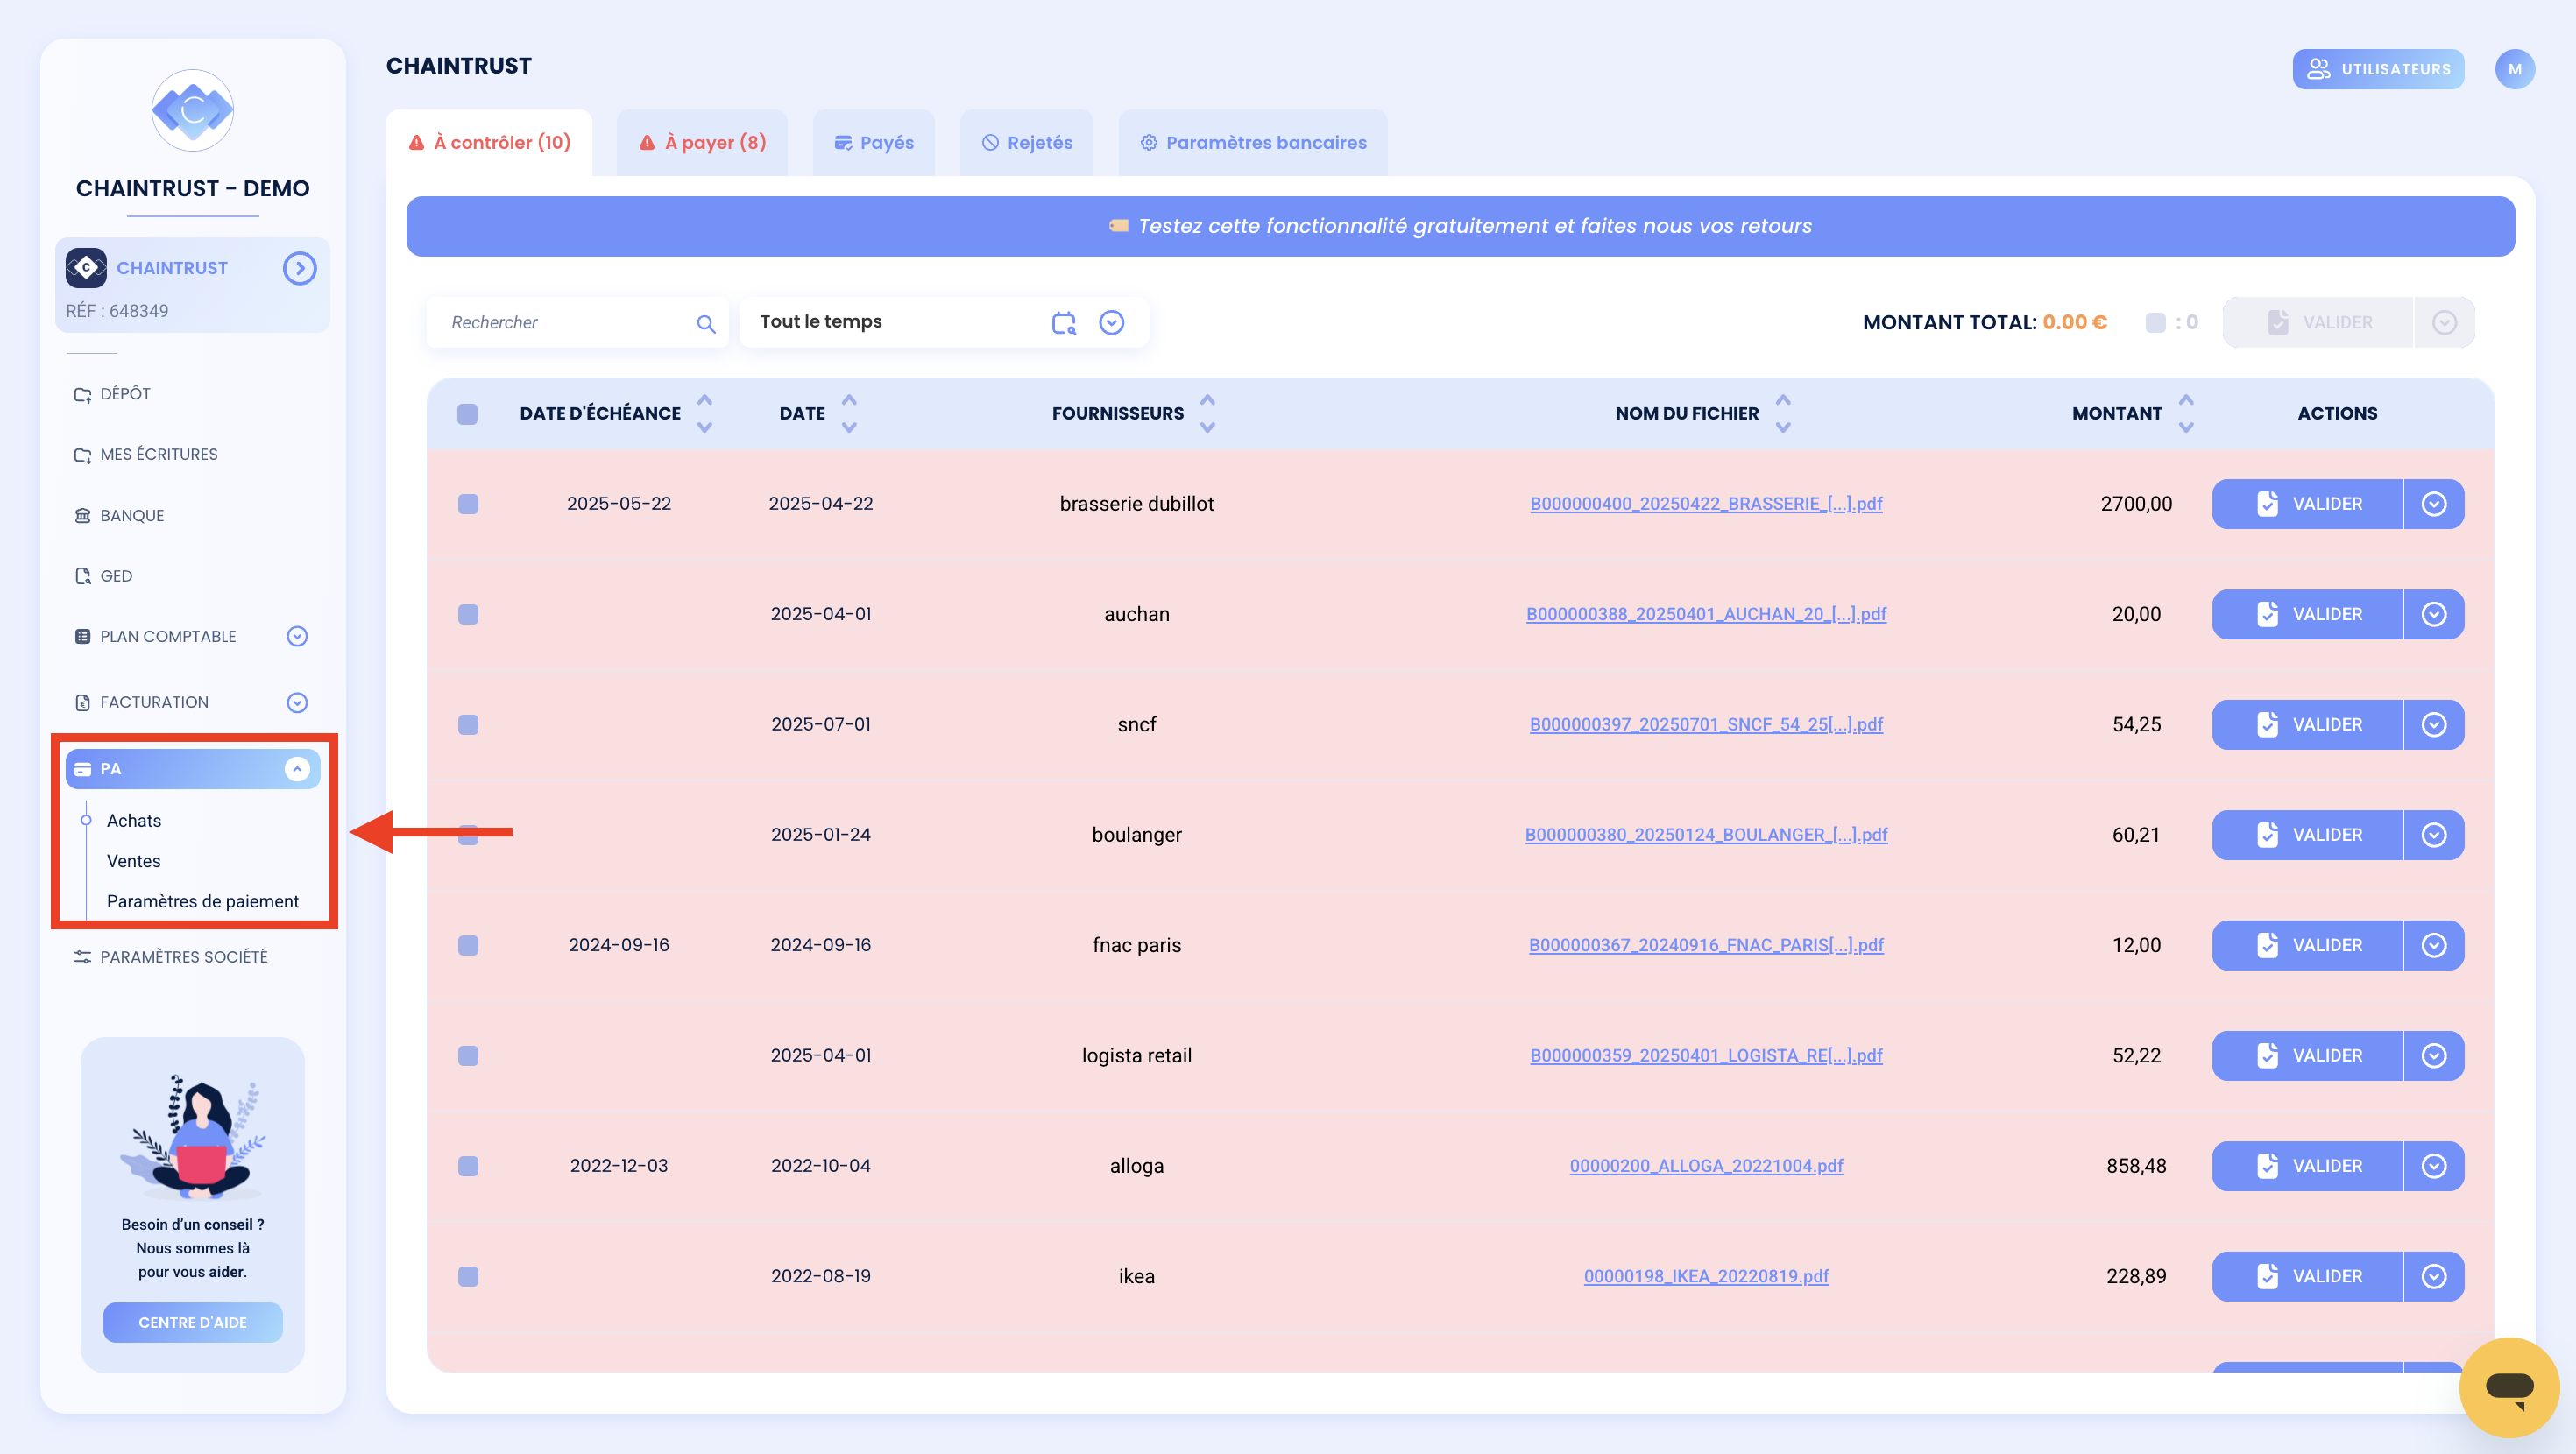Open the Utilisateurs button

pos(2378,69)
